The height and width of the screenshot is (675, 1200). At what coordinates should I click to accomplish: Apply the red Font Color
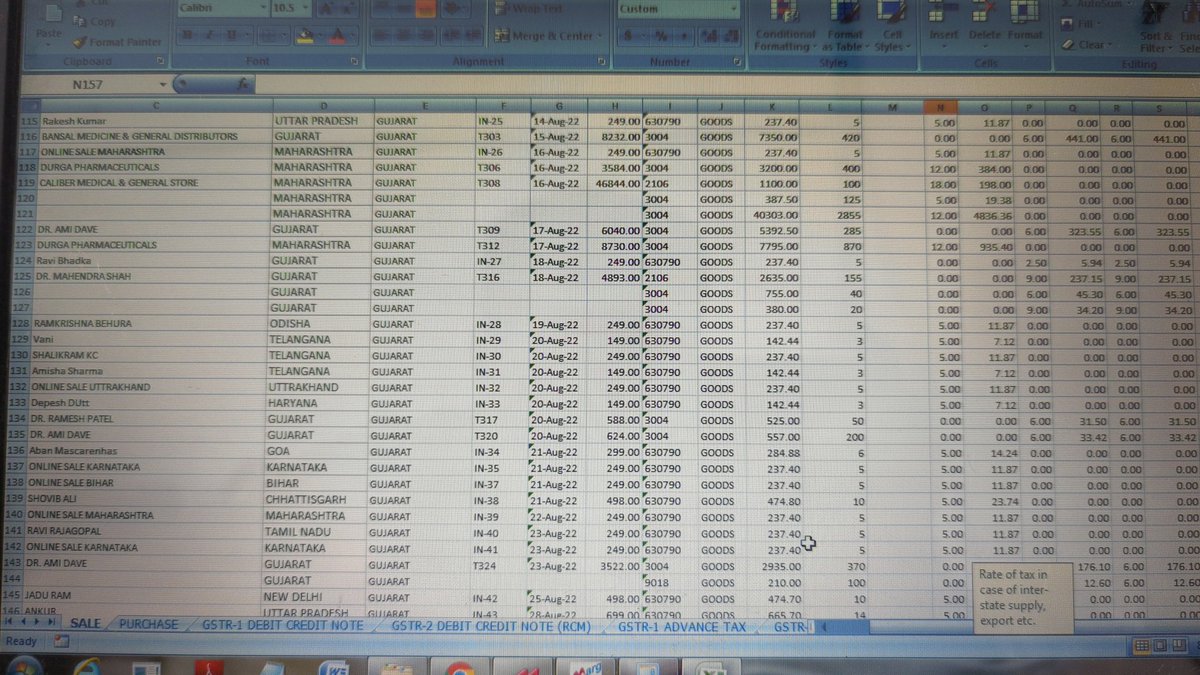tap(337, 36)
